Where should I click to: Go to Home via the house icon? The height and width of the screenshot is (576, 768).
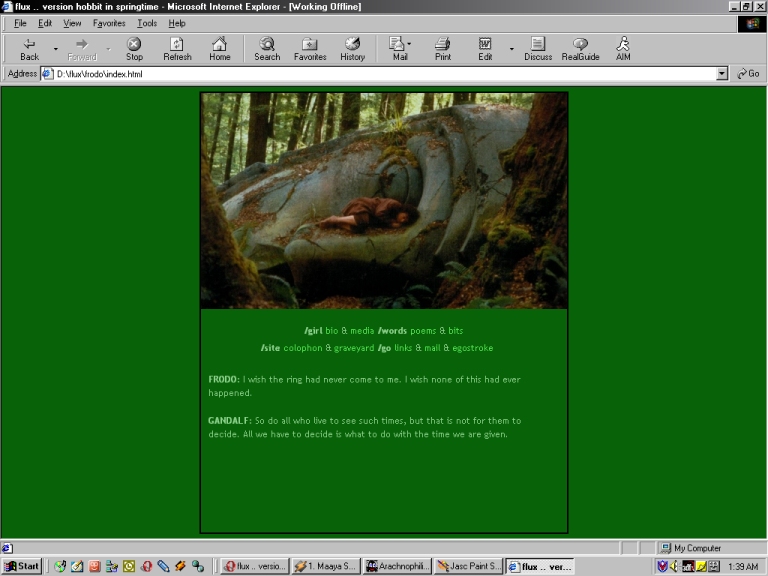219,49
